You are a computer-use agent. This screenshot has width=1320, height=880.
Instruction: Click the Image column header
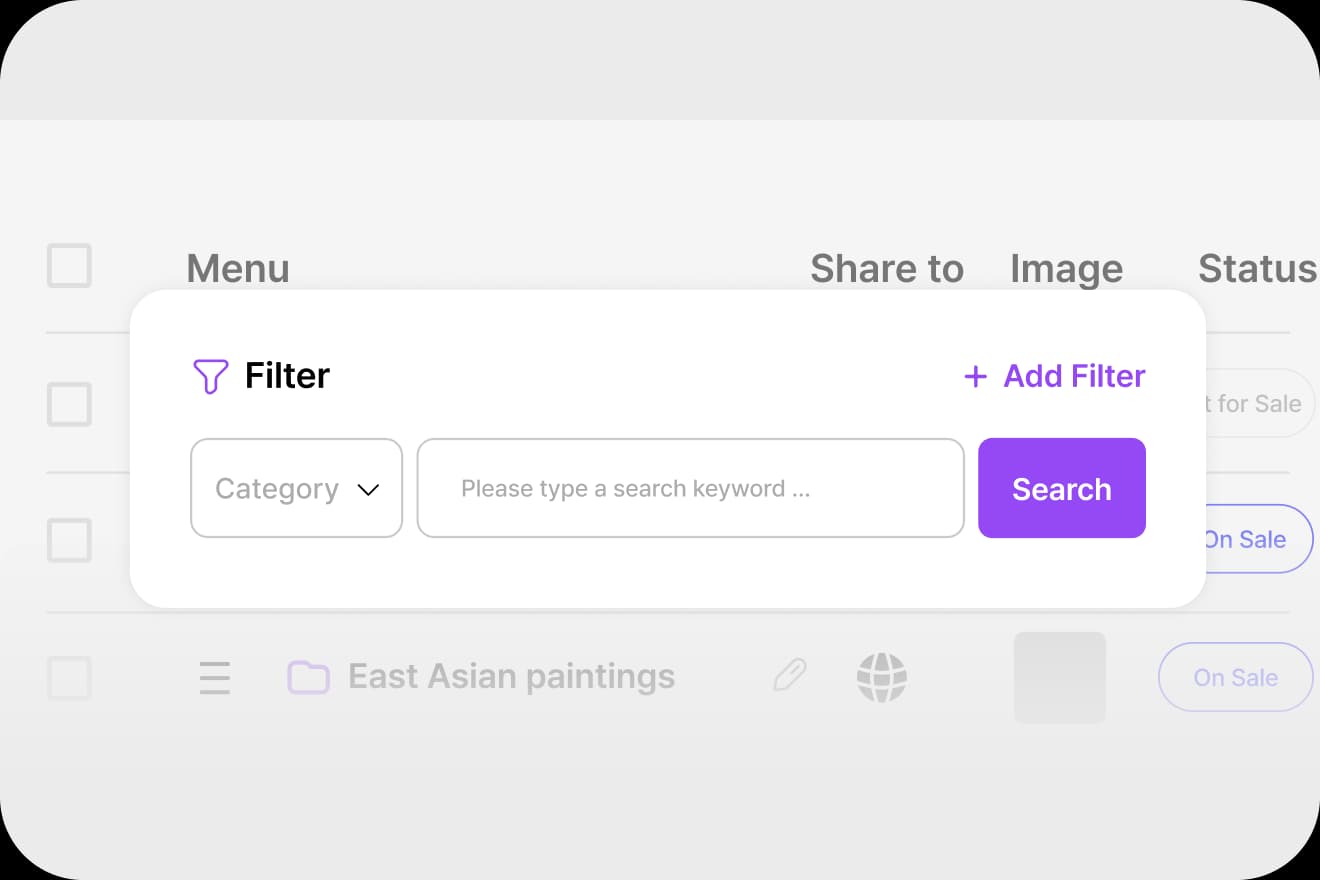(x=1066, y=268)
